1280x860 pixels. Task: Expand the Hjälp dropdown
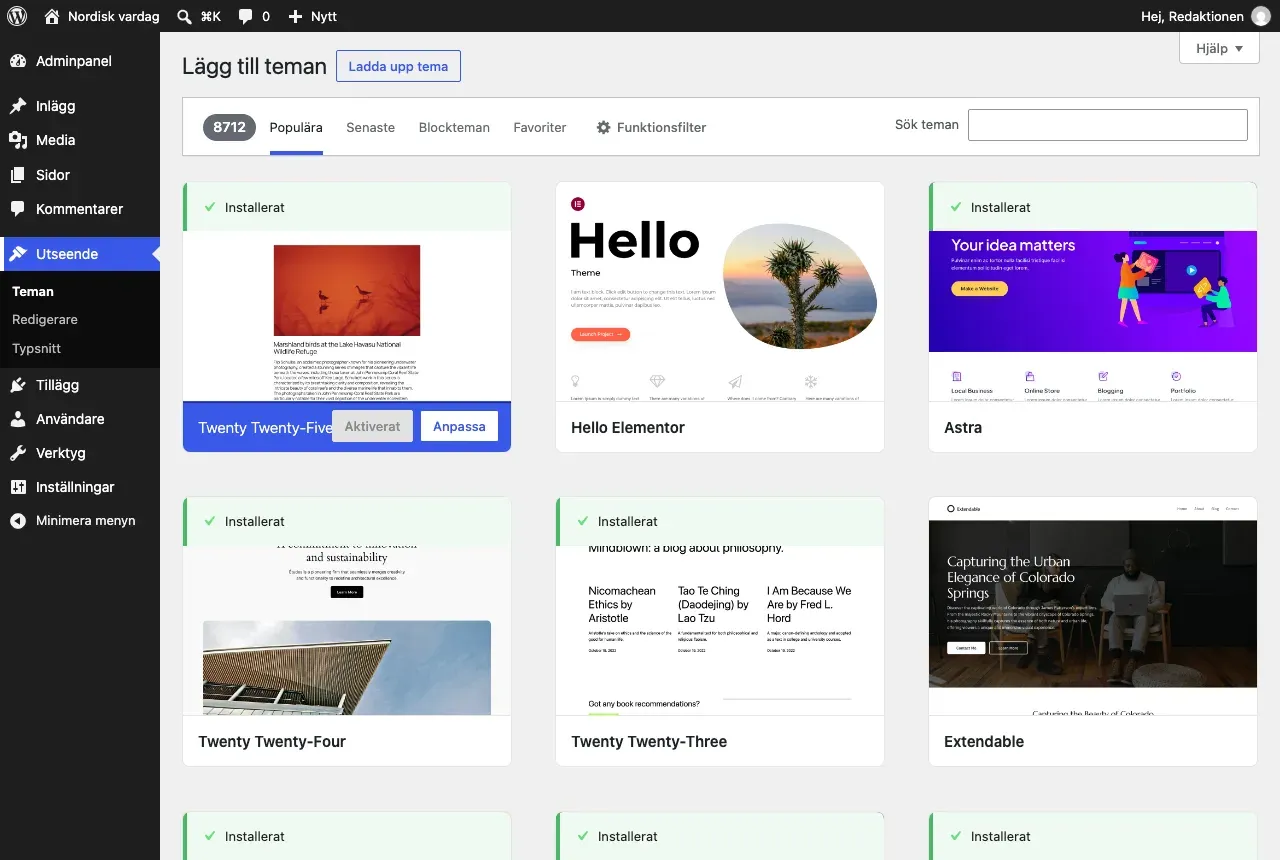pos(1219,48)
